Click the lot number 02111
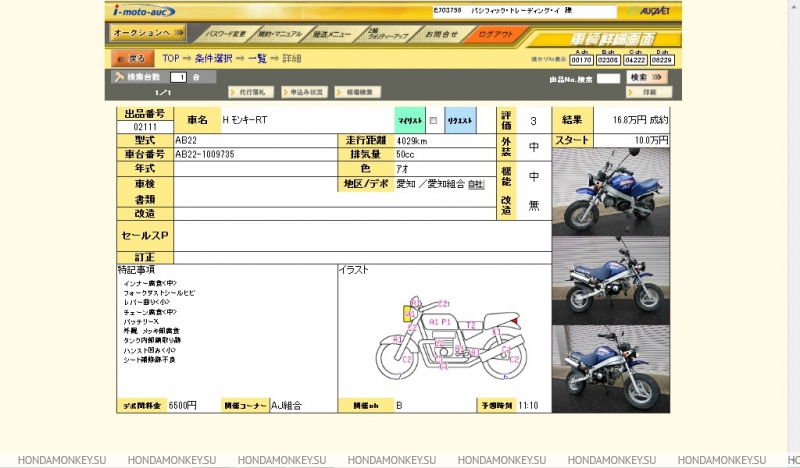800x468 pixels. [x=145, y=127]
